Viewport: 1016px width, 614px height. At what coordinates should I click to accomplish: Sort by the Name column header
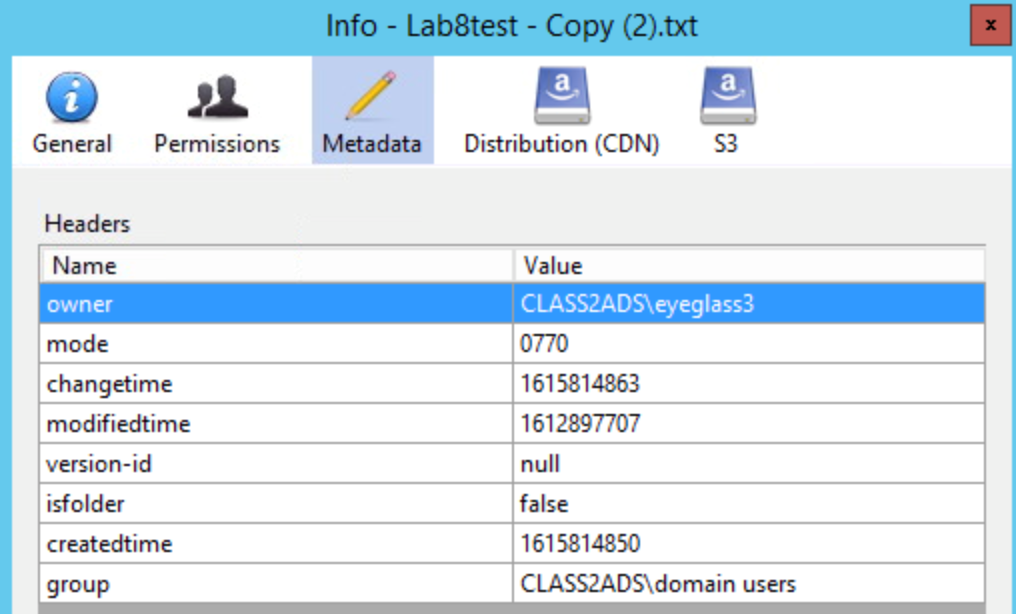(270, 266)
